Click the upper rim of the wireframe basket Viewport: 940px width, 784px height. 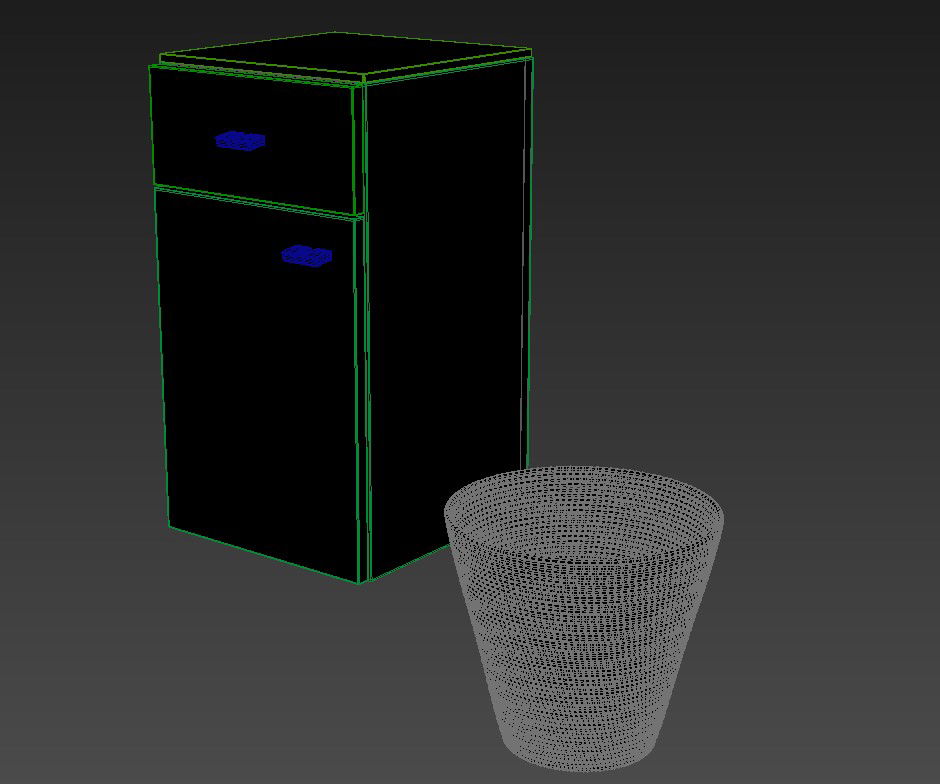(x=584, y=470)
